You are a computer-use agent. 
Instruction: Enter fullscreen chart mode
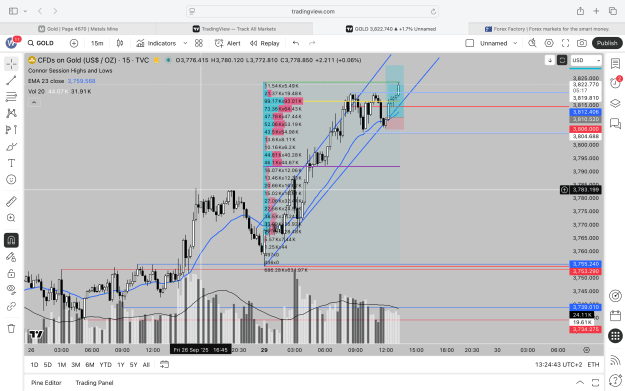coord(565,43)
